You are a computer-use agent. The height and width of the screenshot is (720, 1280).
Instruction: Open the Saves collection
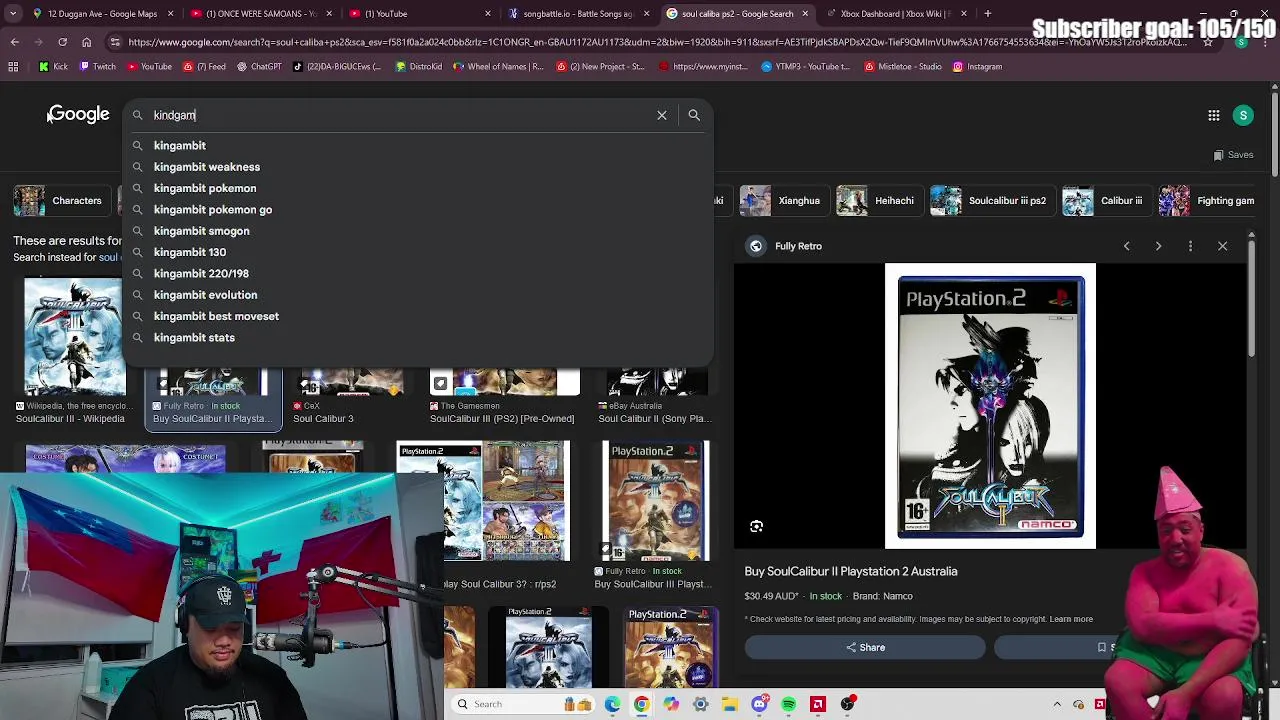point(1233,155)
